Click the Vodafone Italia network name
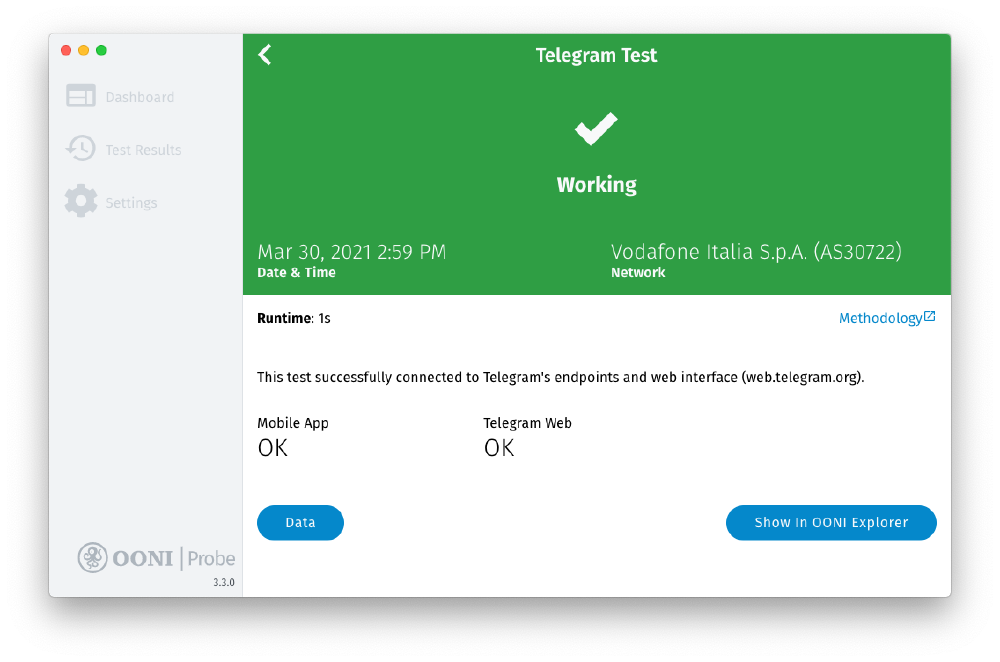The image size is (1000, 662). [x=756, y=252]
